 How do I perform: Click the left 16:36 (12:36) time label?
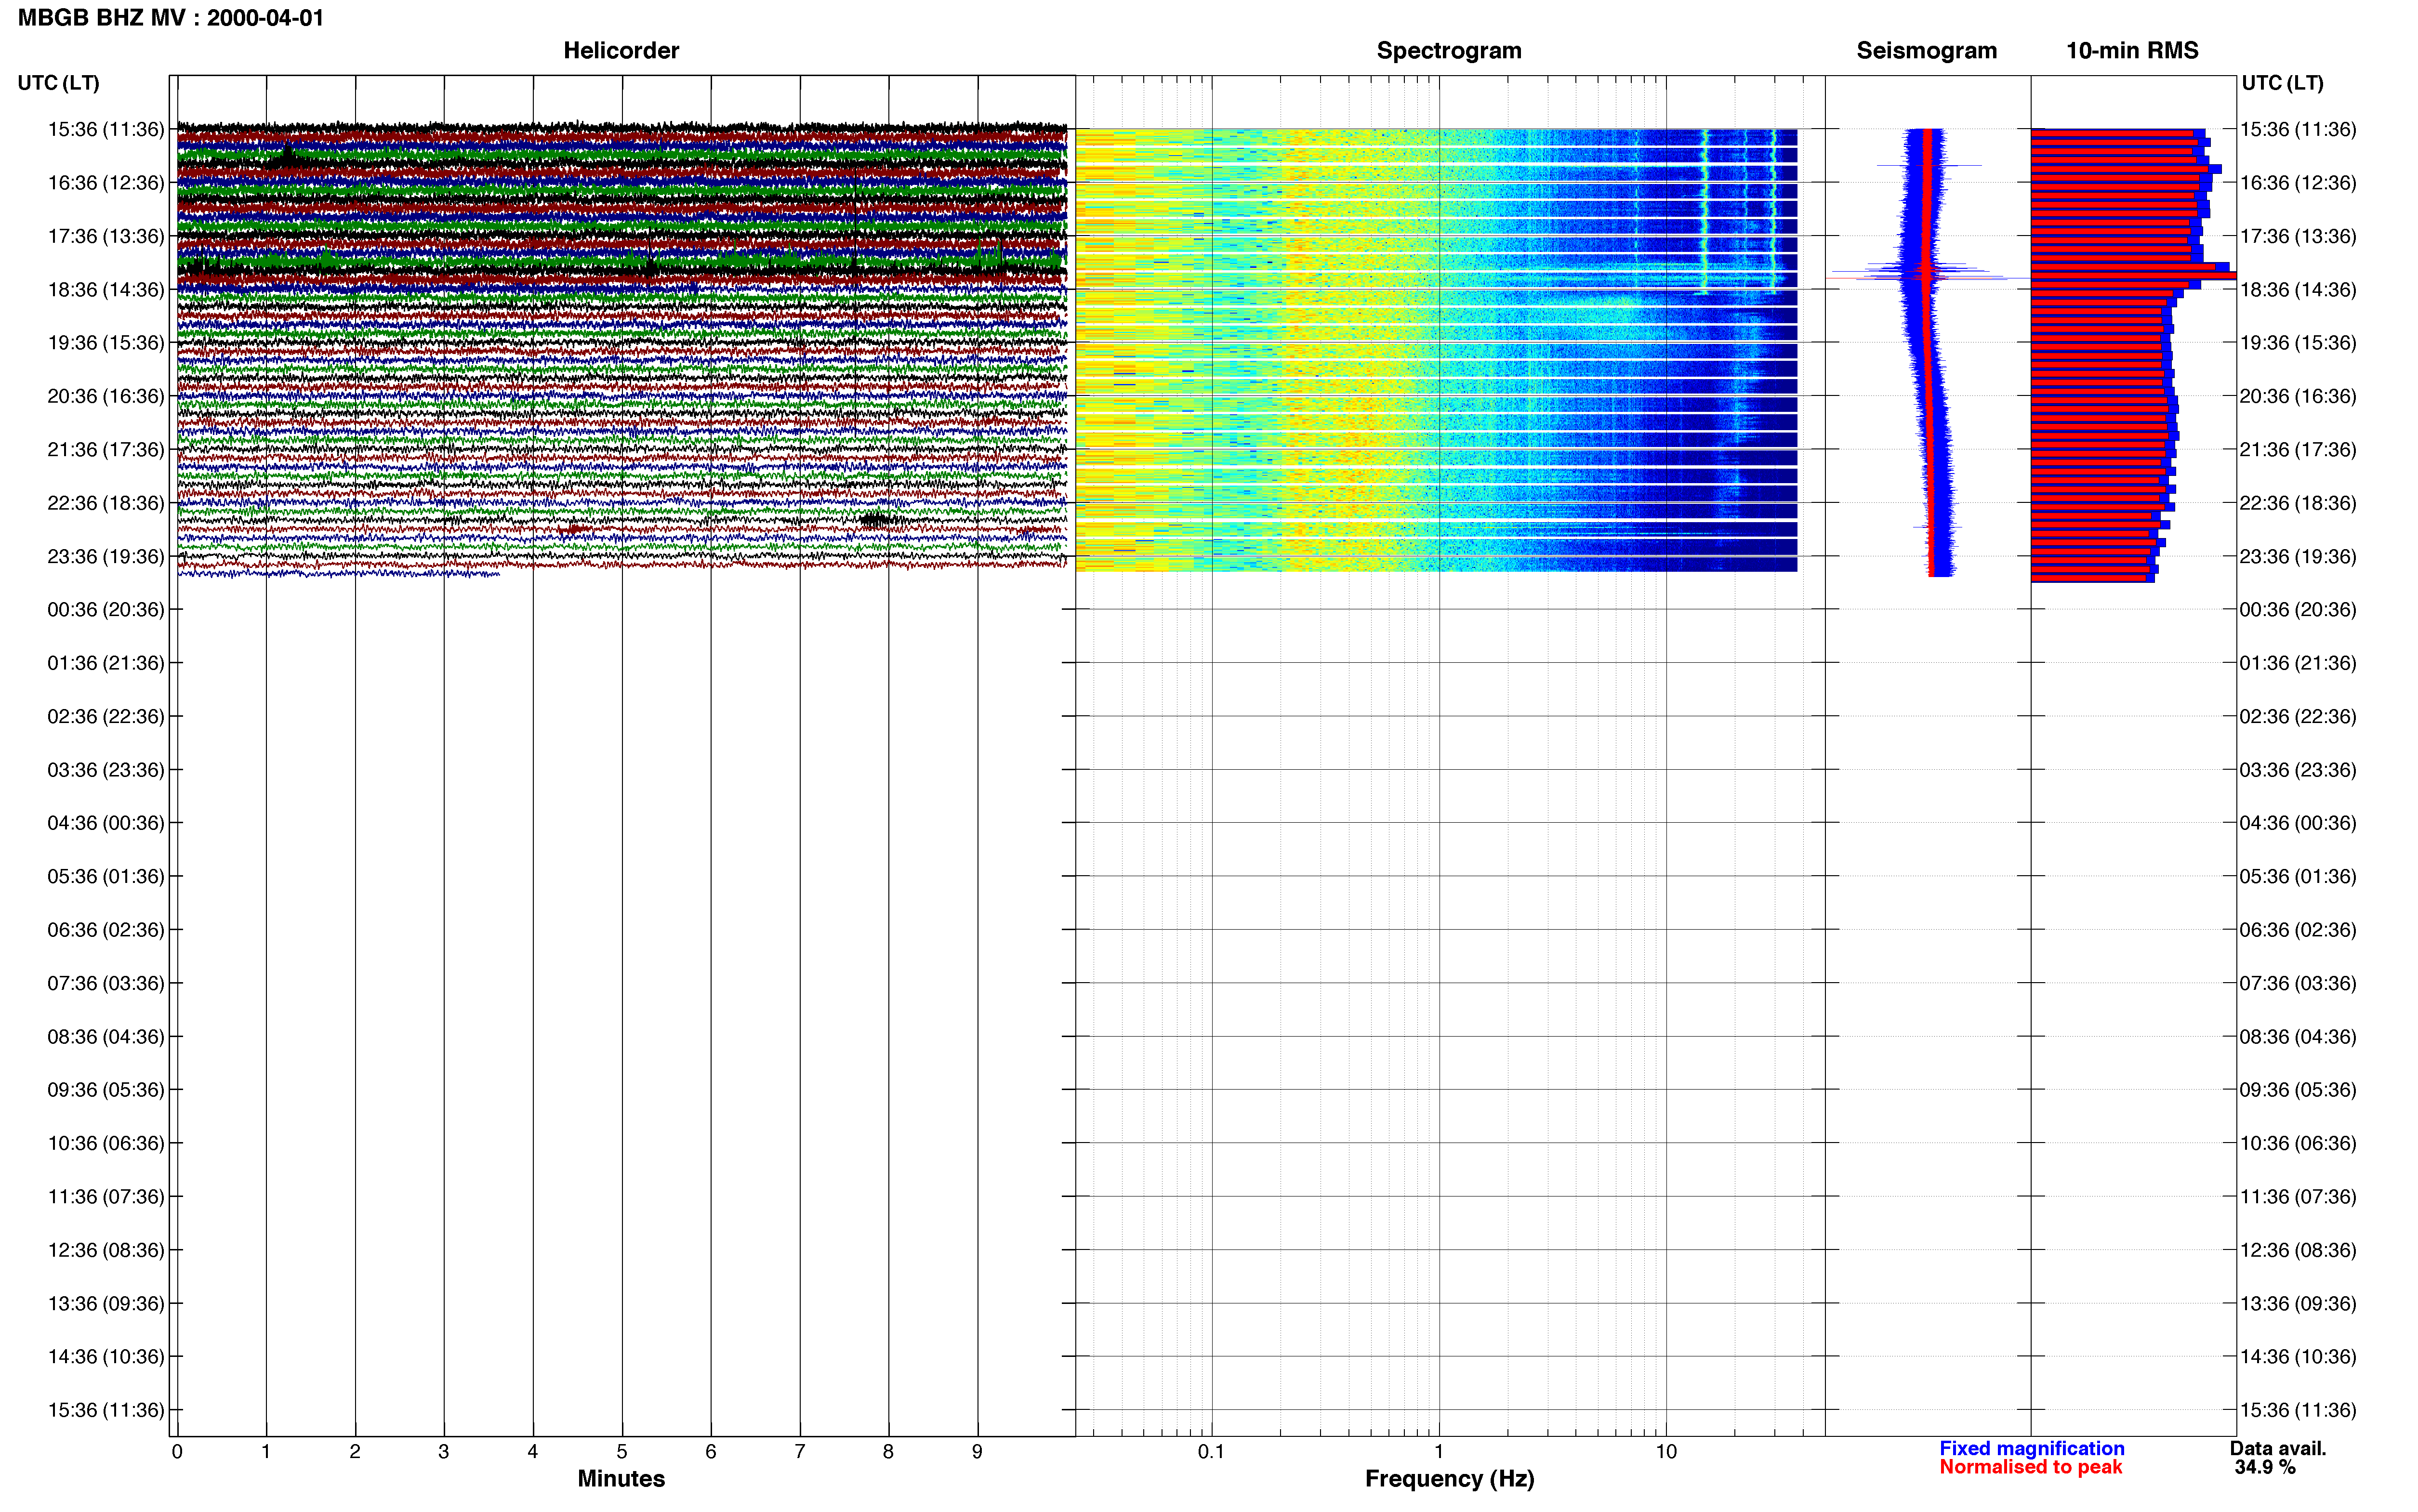click(106, 182)
